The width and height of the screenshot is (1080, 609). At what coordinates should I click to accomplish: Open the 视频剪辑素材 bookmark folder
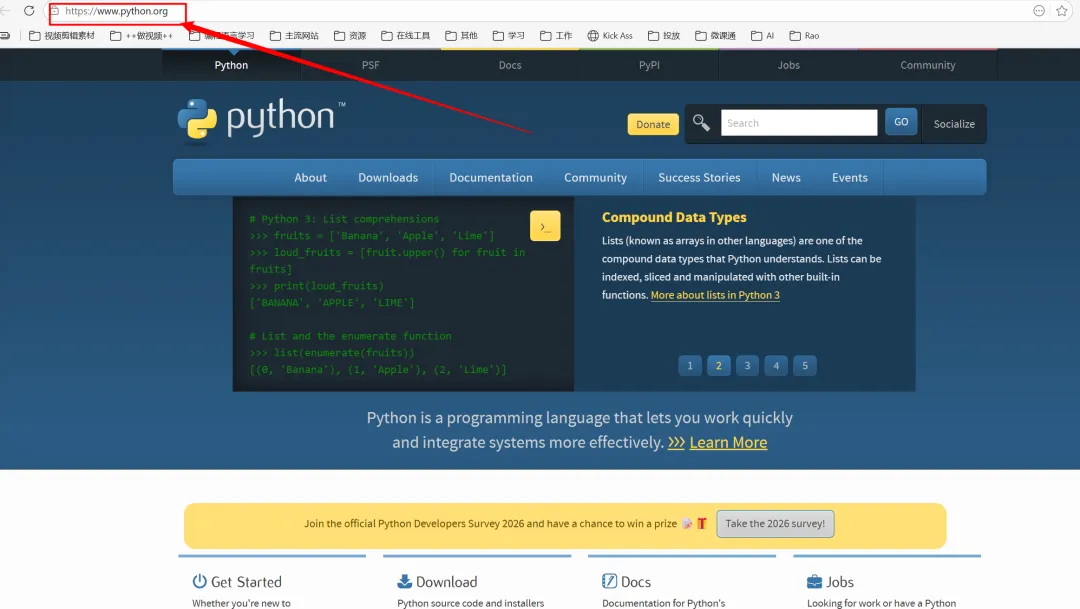pos(61,36)
